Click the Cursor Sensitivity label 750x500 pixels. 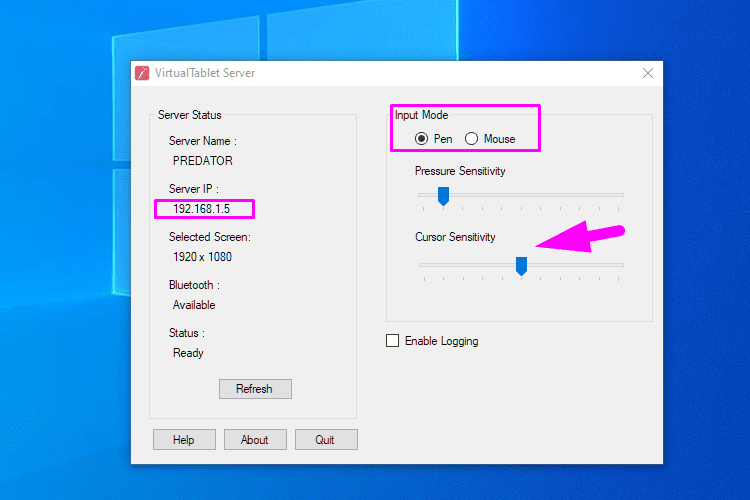[455, 237]
